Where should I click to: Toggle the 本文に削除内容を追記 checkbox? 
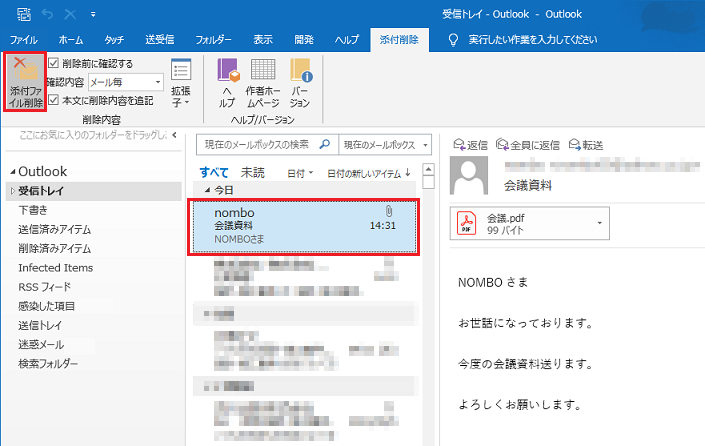(x=54, y=100)
